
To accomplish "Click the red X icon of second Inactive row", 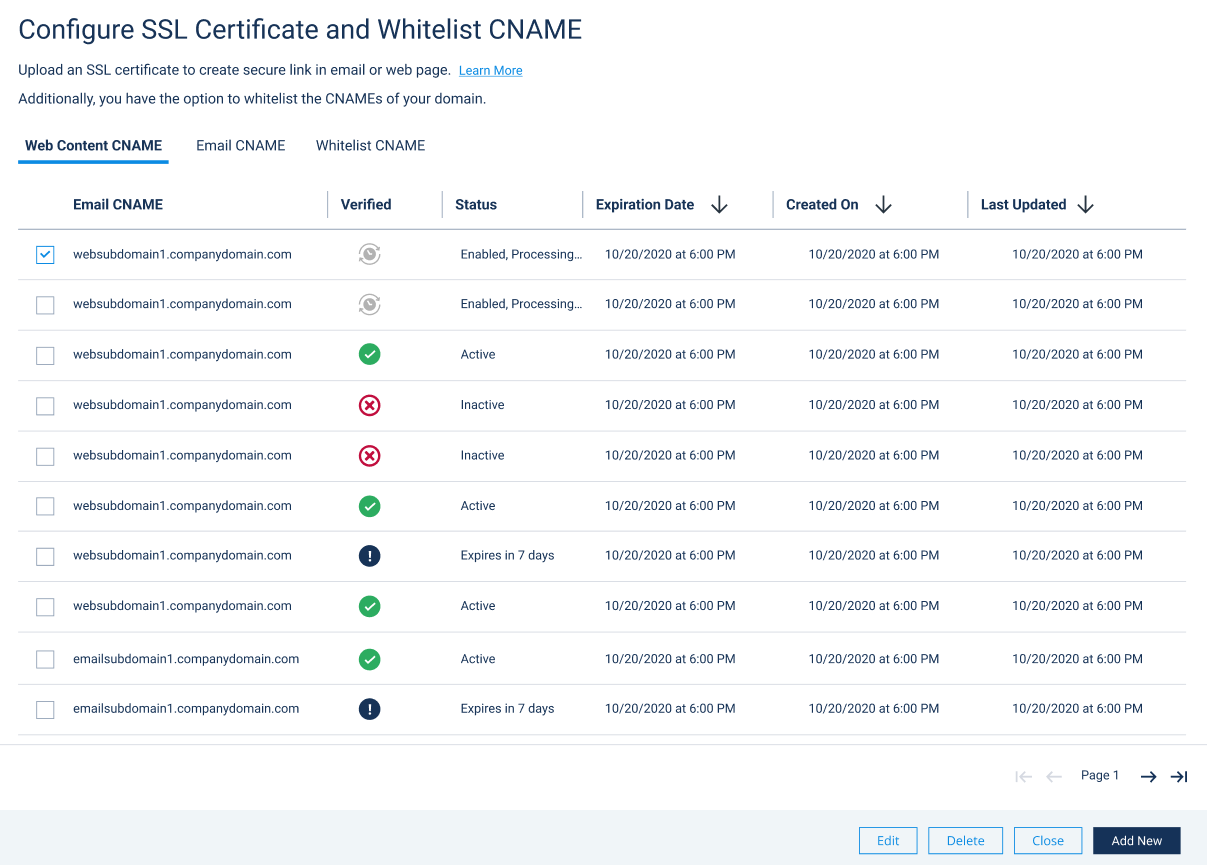I will click(x=369, y=456).
